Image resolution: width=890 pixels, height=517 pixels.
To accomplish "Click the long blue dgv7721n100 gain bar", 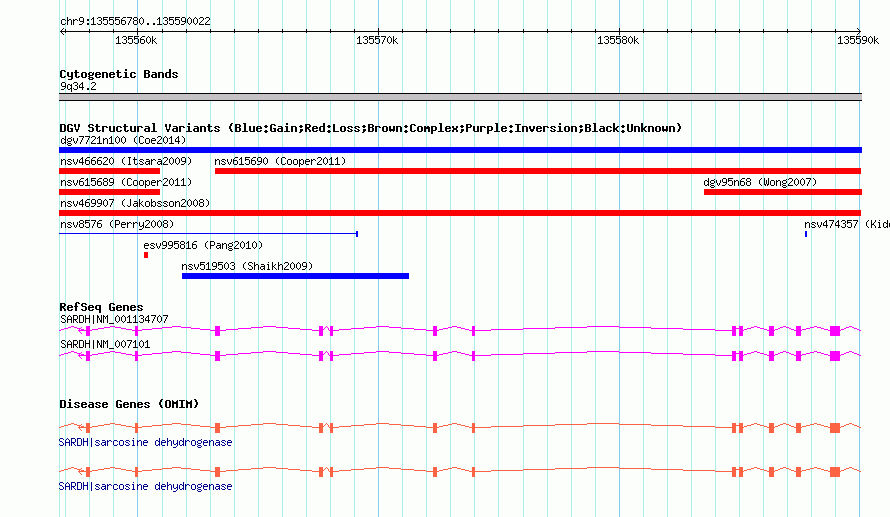I will click(460, 150).
